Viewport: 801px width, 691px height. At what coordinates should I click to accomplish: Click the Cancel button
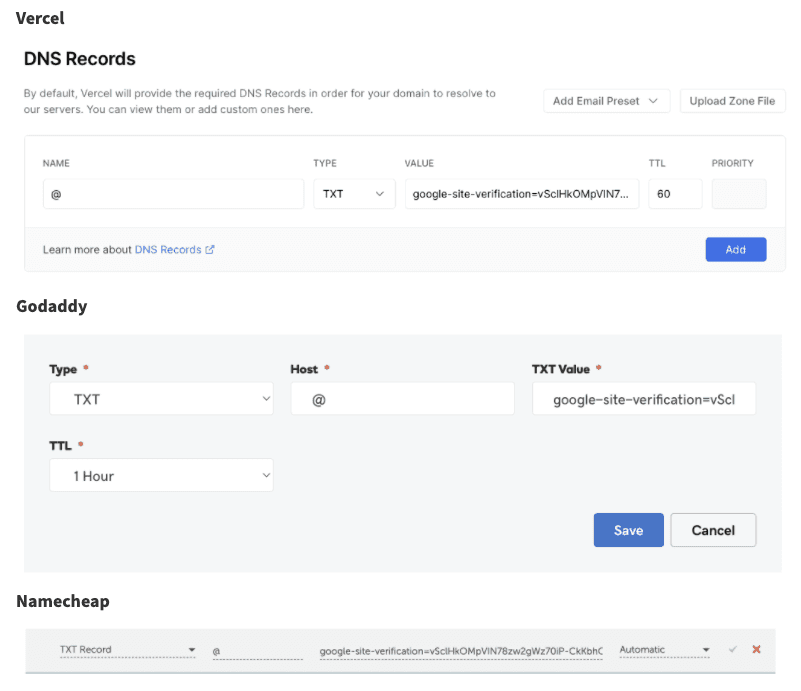tap(713, 530)
